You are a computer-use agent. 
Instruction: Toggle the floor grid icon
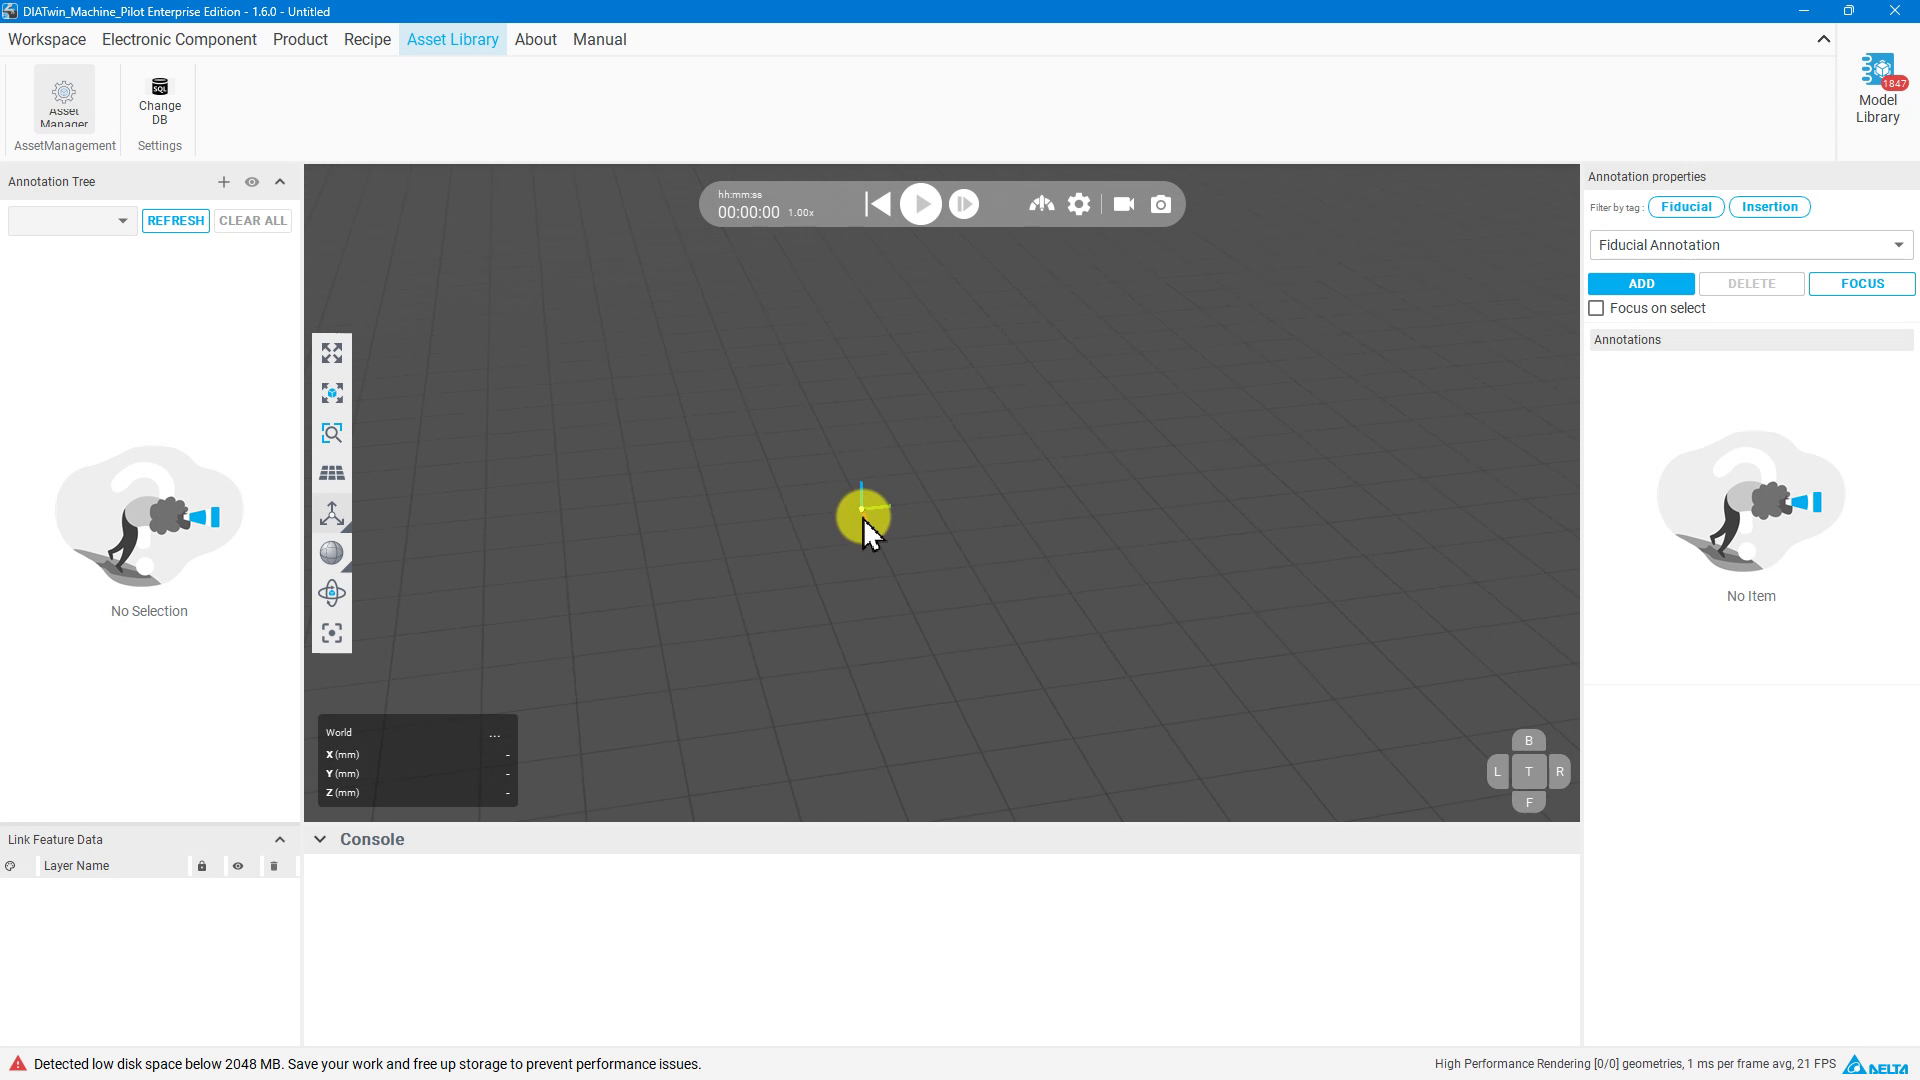point(332,473)
